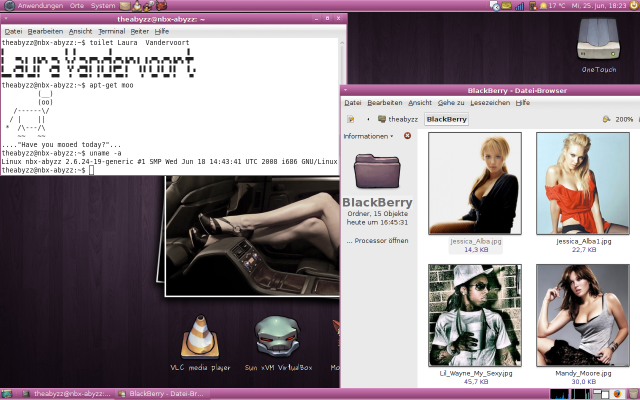Select the Jessica_Alba.jpg thumbnail
Image resolution: width=640 pixels, height=400 pixels.
coord(475,183)
